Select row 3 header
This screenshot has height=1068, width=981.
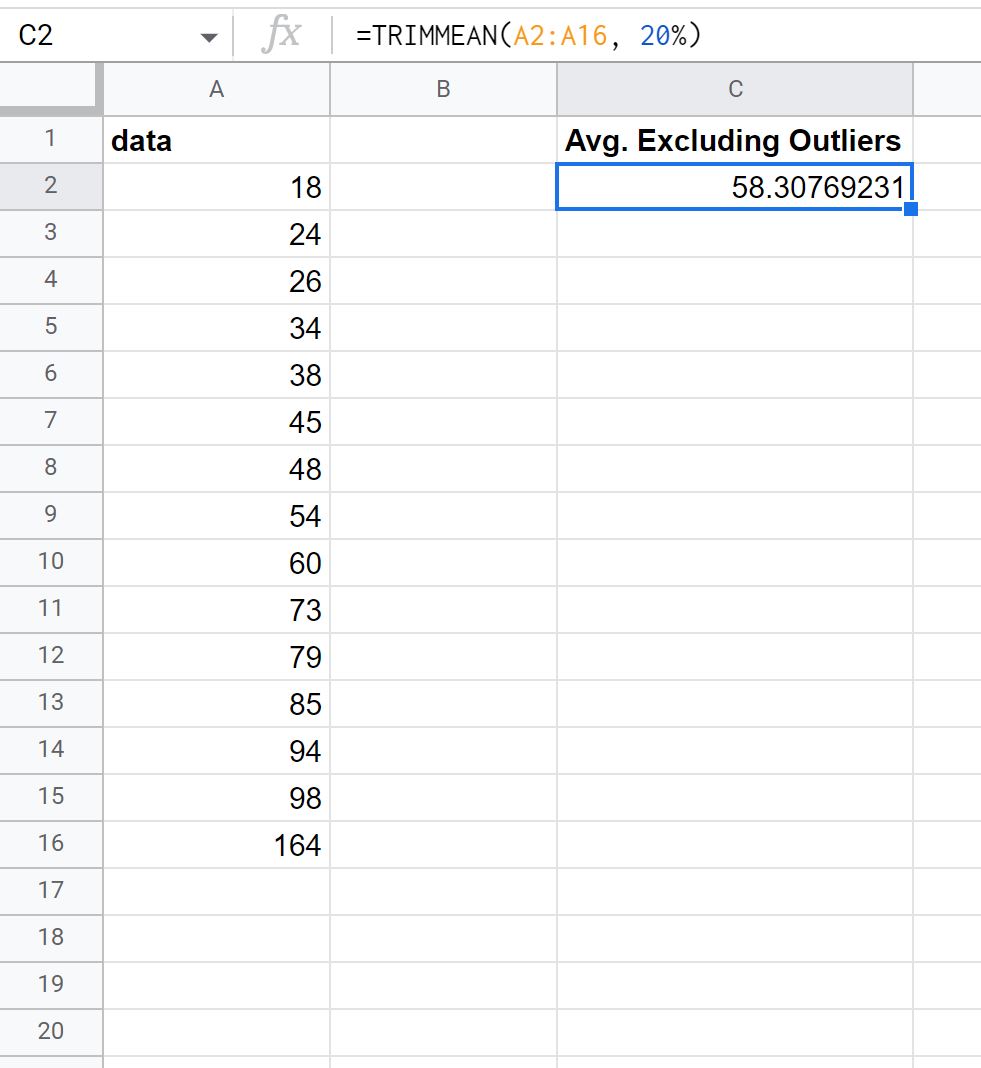(x=51, y=233)
